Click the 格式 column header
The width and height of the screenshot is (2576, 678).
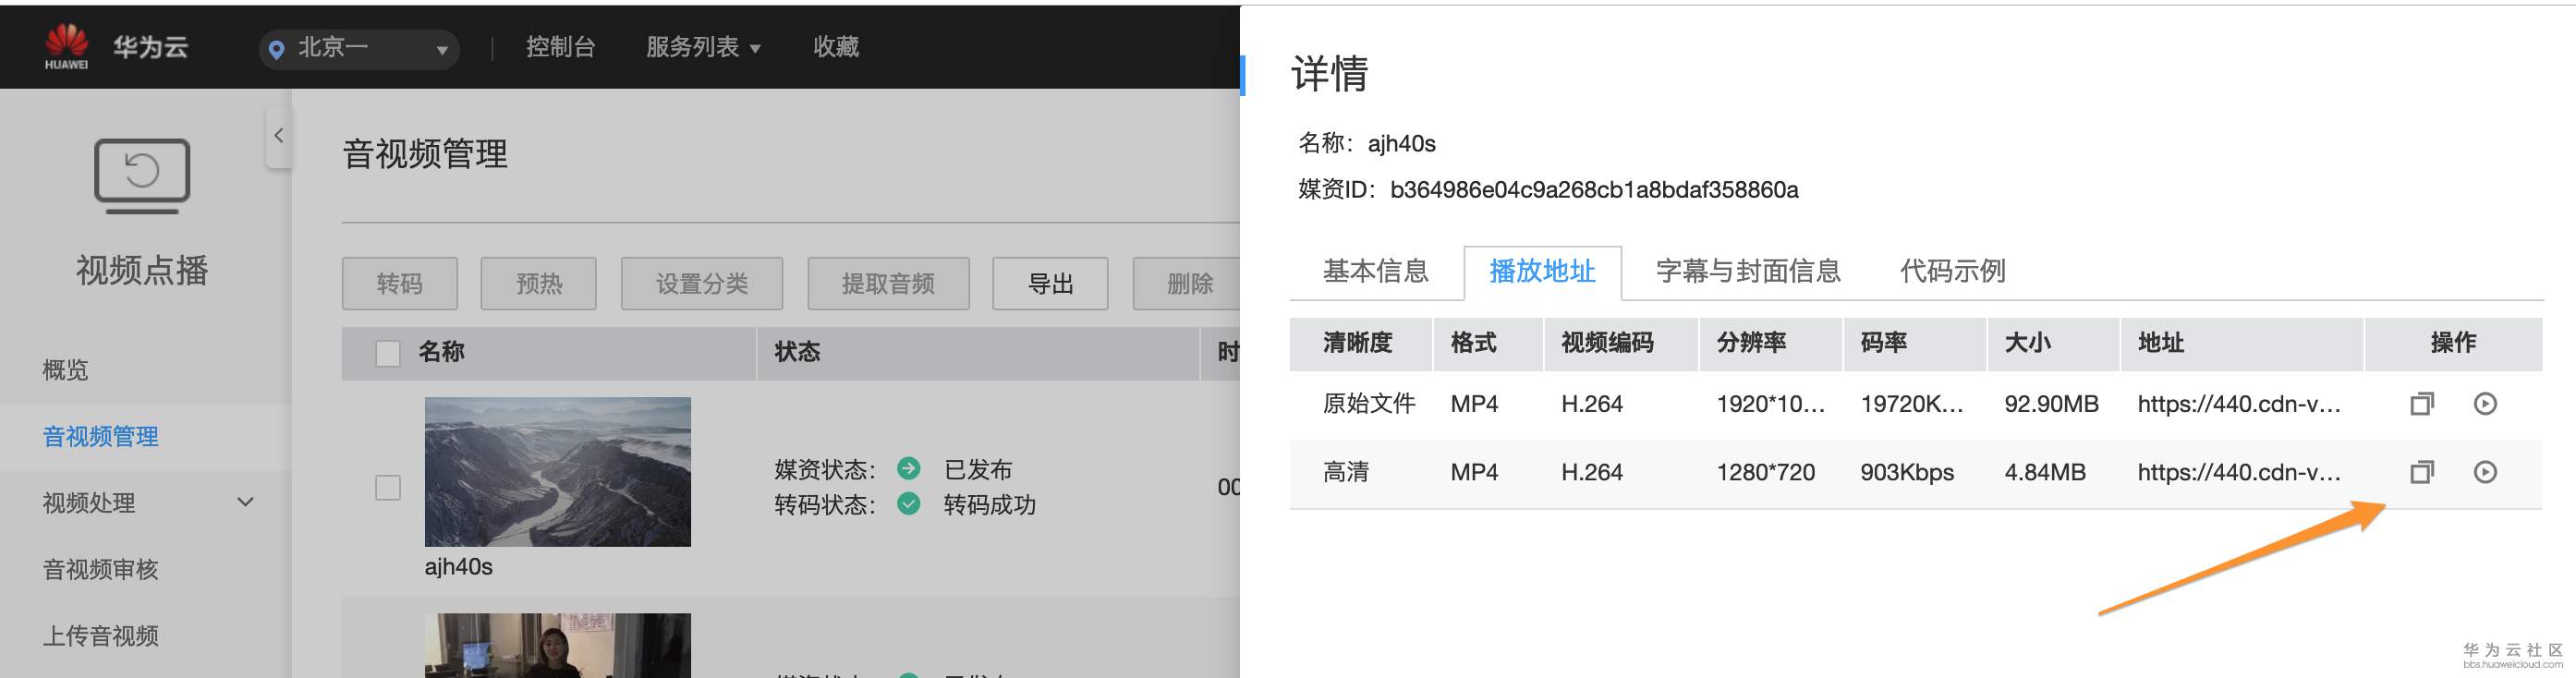pos(1474,343)
